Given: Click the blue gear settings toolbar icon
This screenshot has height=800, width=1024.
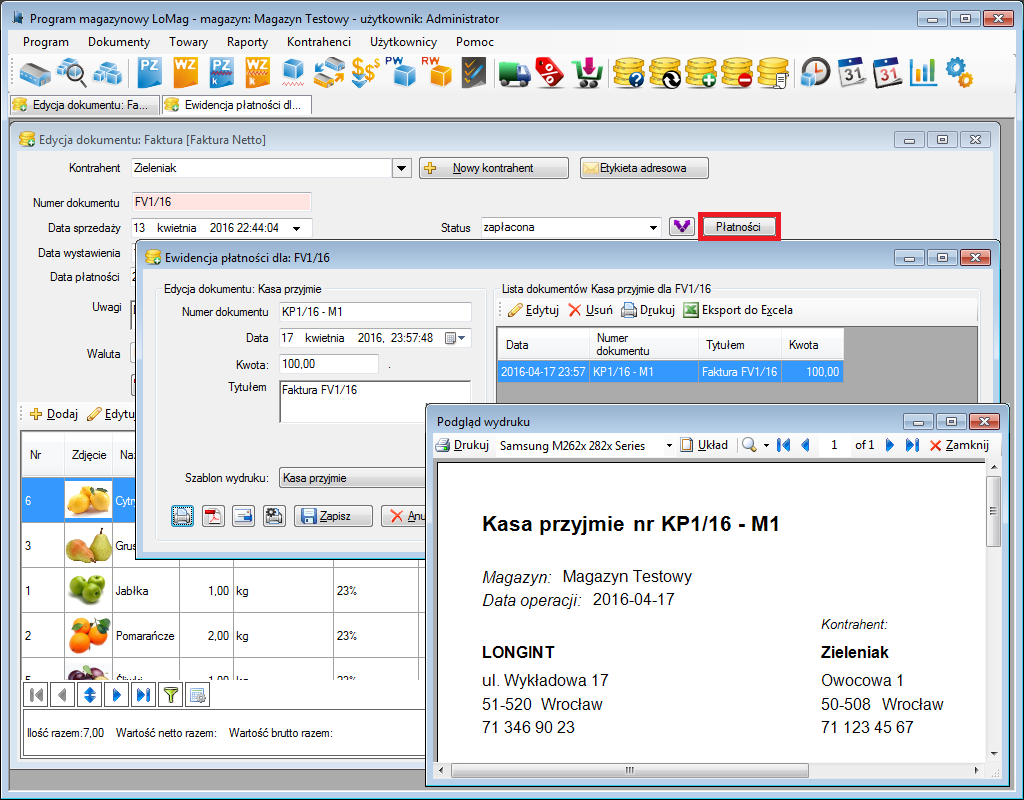Looking at the screenshot, I should [958, 73].
